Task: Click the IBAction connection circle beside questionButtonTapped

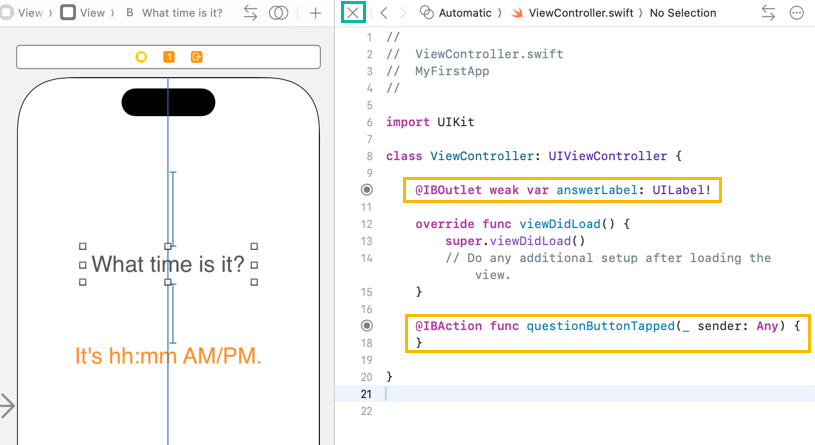Action: pos(366,326)
